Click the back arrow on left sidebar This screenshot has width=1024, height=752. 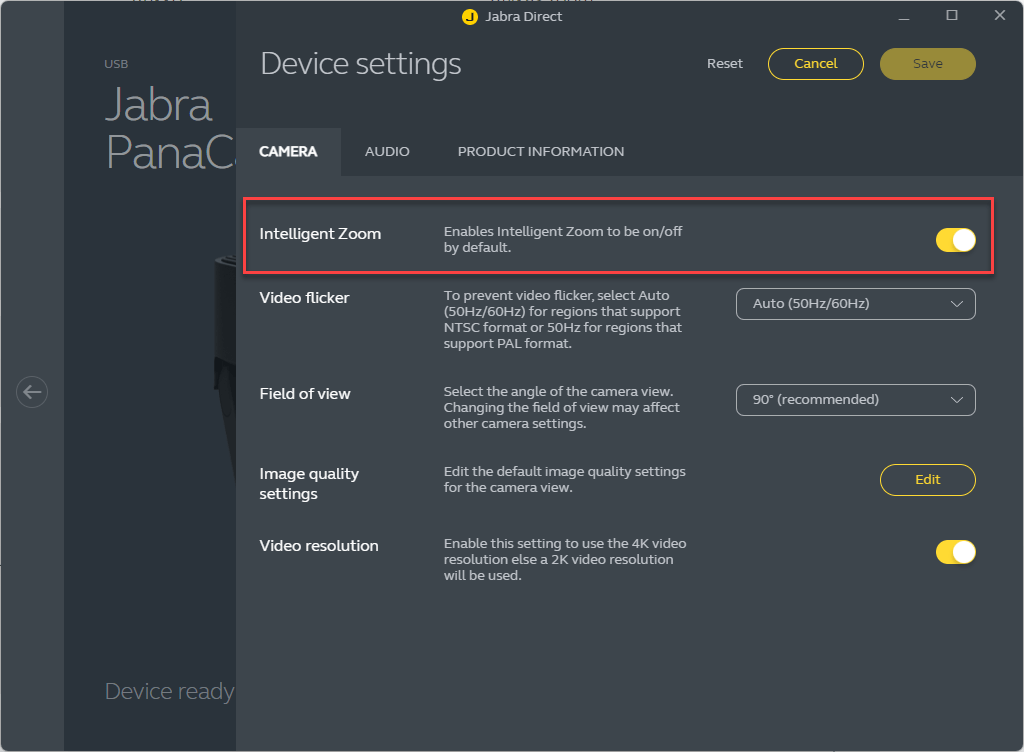pos(32,392)
